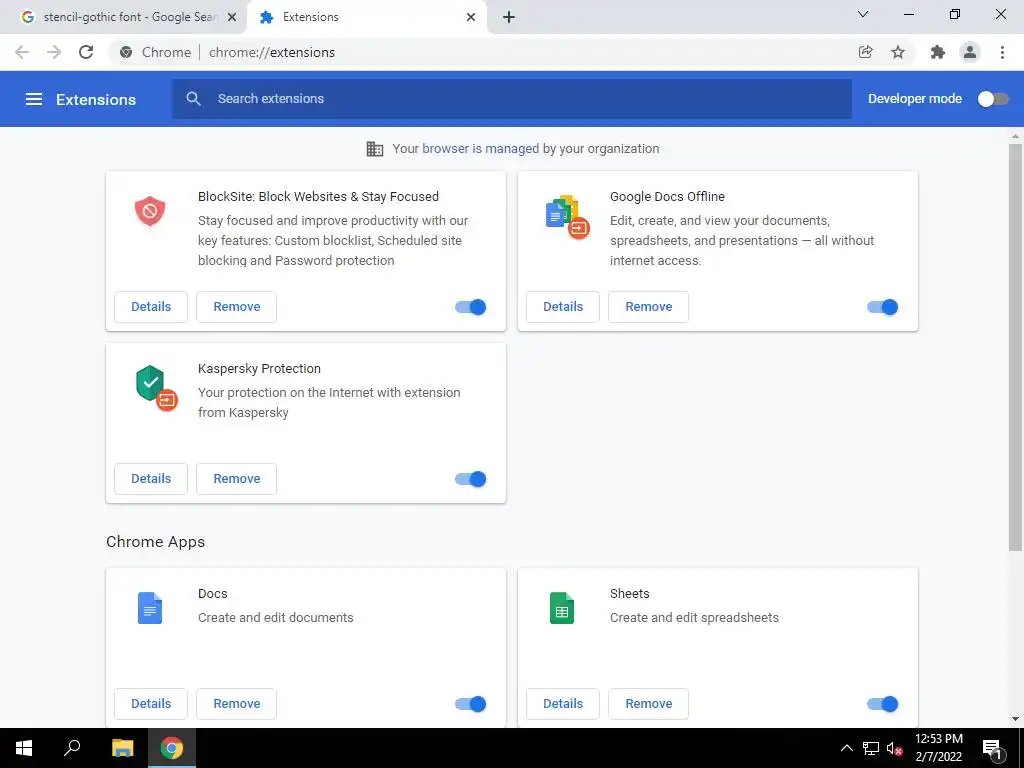
Task: Click the BlockSite red shield icon
Action: click(x=150, y=212)
